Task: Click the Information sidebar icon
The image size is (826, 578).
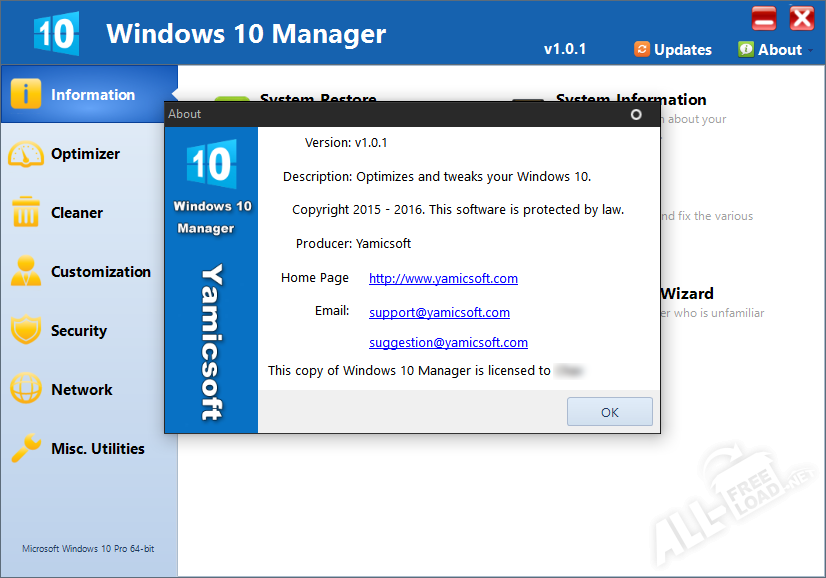Action: tap(26, 94)
